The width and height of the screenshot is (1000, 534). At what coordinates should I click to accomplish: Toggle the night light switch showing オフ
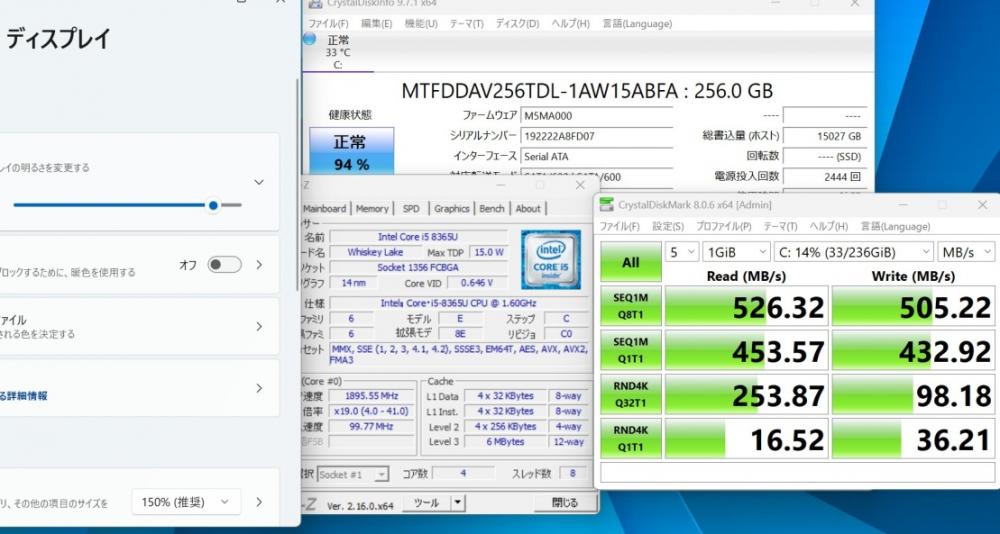tap(225, 265)
